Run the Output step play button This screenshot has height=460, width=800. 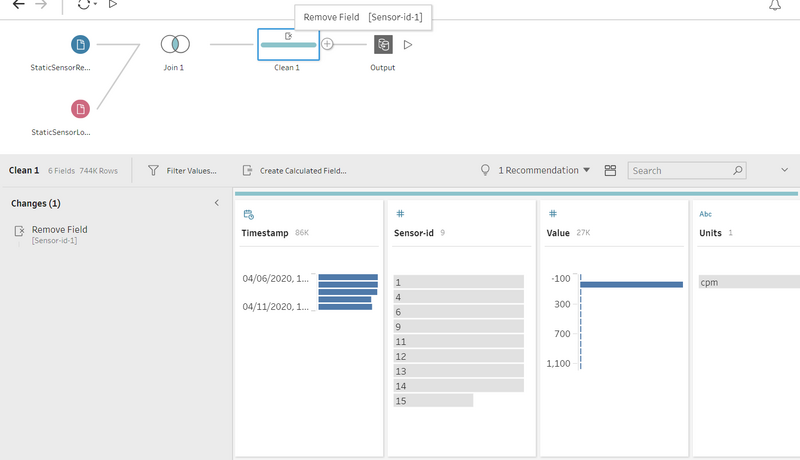pyautogui.click(x=407, y=45)
